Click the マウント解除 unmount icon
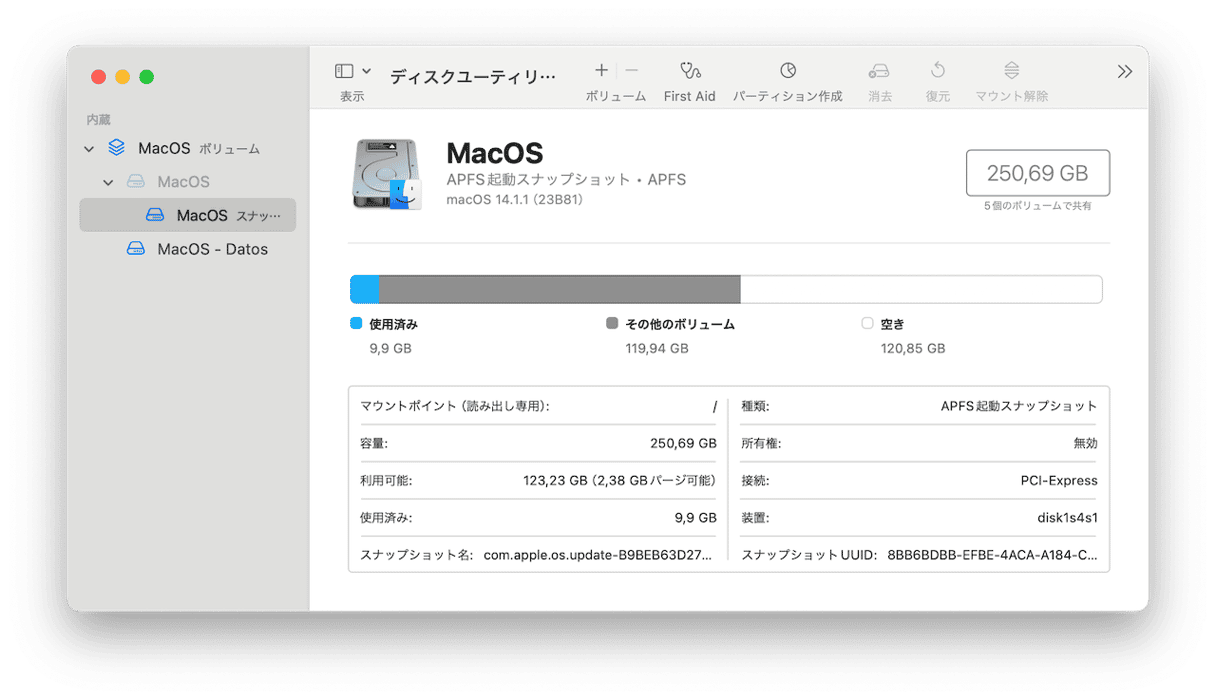Screen dimensions: 1216x700 (x=1012, y=70)
